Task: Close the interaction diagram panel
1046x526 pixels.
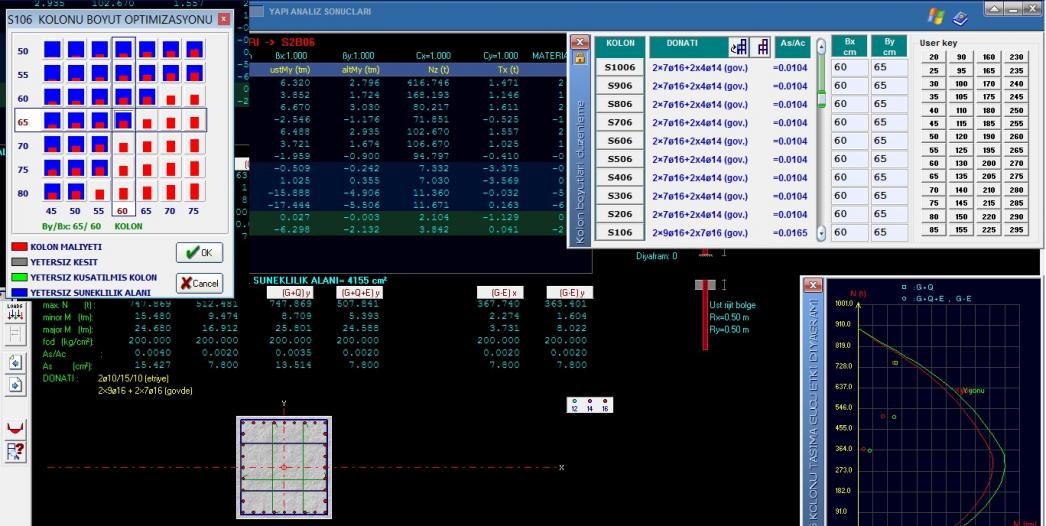Action: (x=813, y=286)
